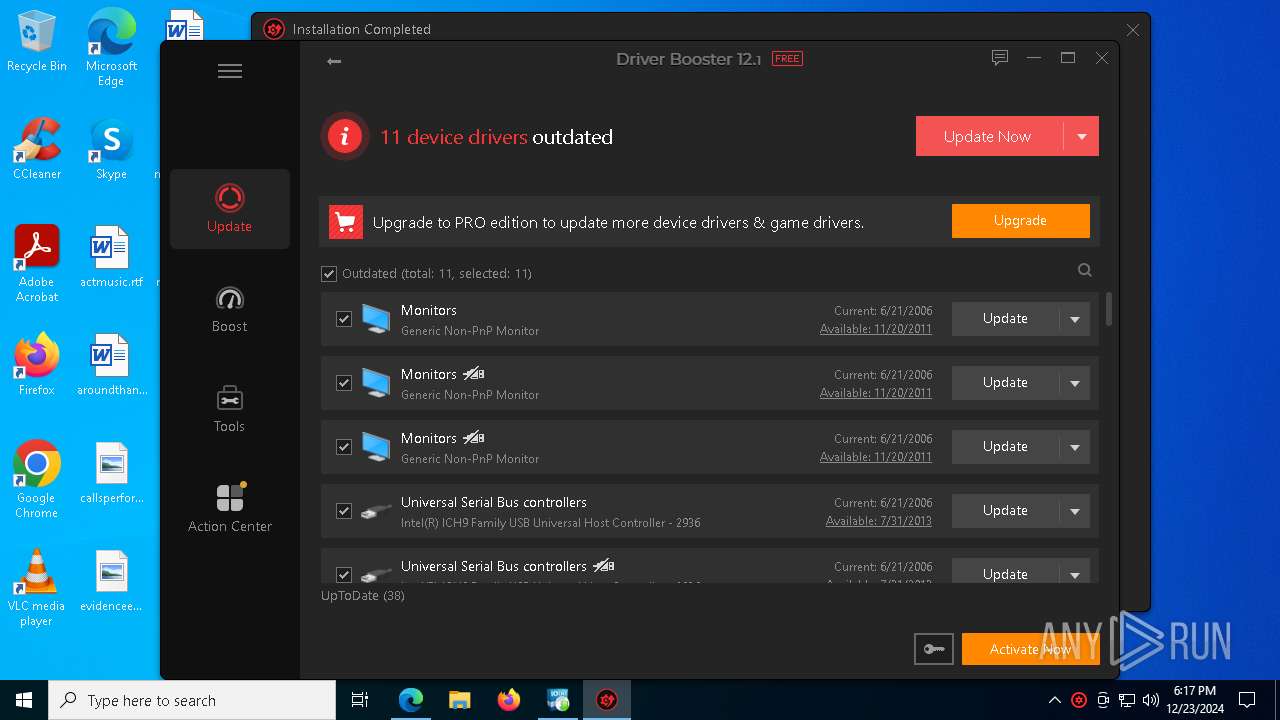The image size is (1280, 720).
Task: Click USB icon of ICH9 controller 2936 row
Action: click(x=376, y=511)
